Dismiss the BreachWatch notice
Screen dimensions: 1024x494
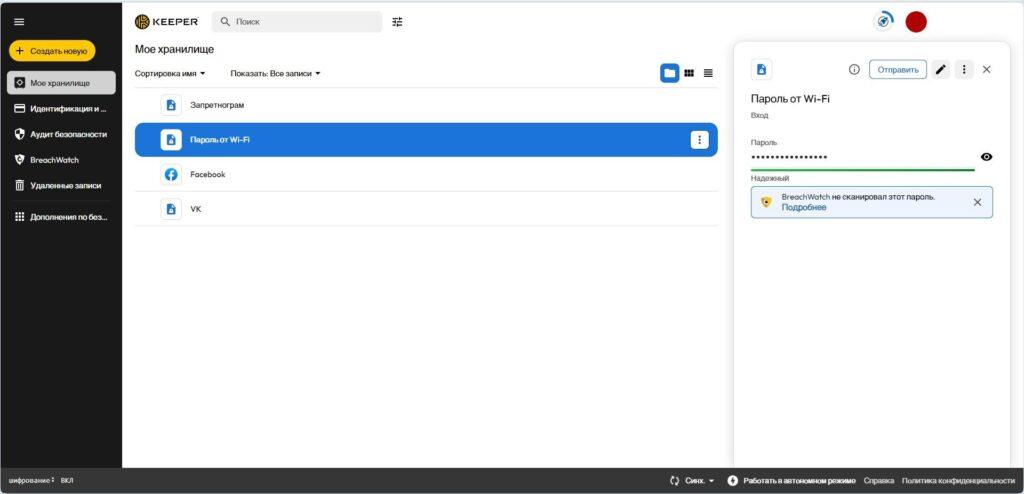click(x=978, y=202)
